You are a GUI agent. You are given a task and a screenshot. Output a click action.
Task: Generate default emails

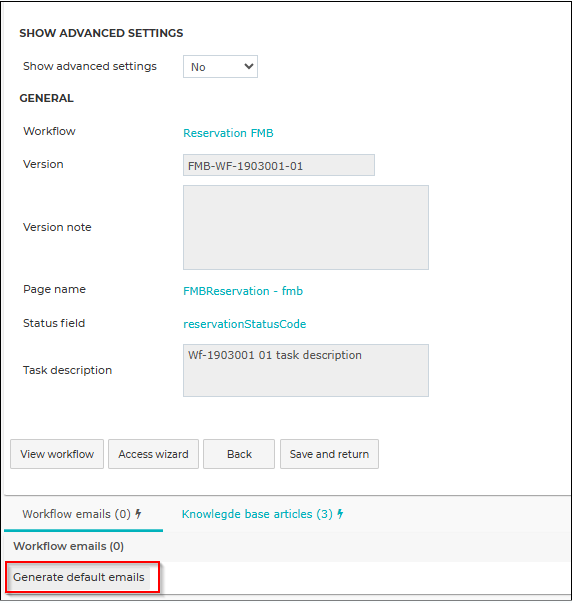tap(79, 577)
